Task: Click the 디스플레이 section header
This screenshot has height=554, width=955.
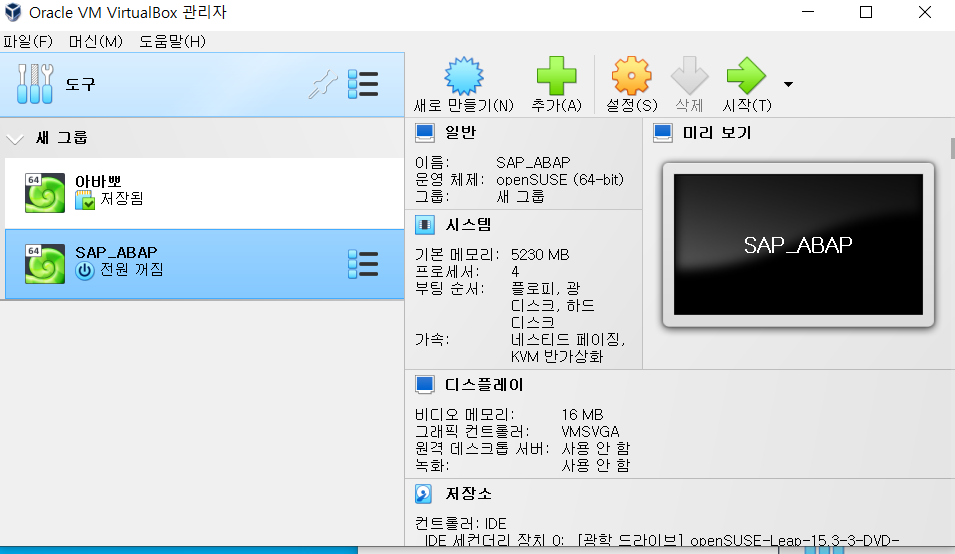Action: tap(484, 385)
